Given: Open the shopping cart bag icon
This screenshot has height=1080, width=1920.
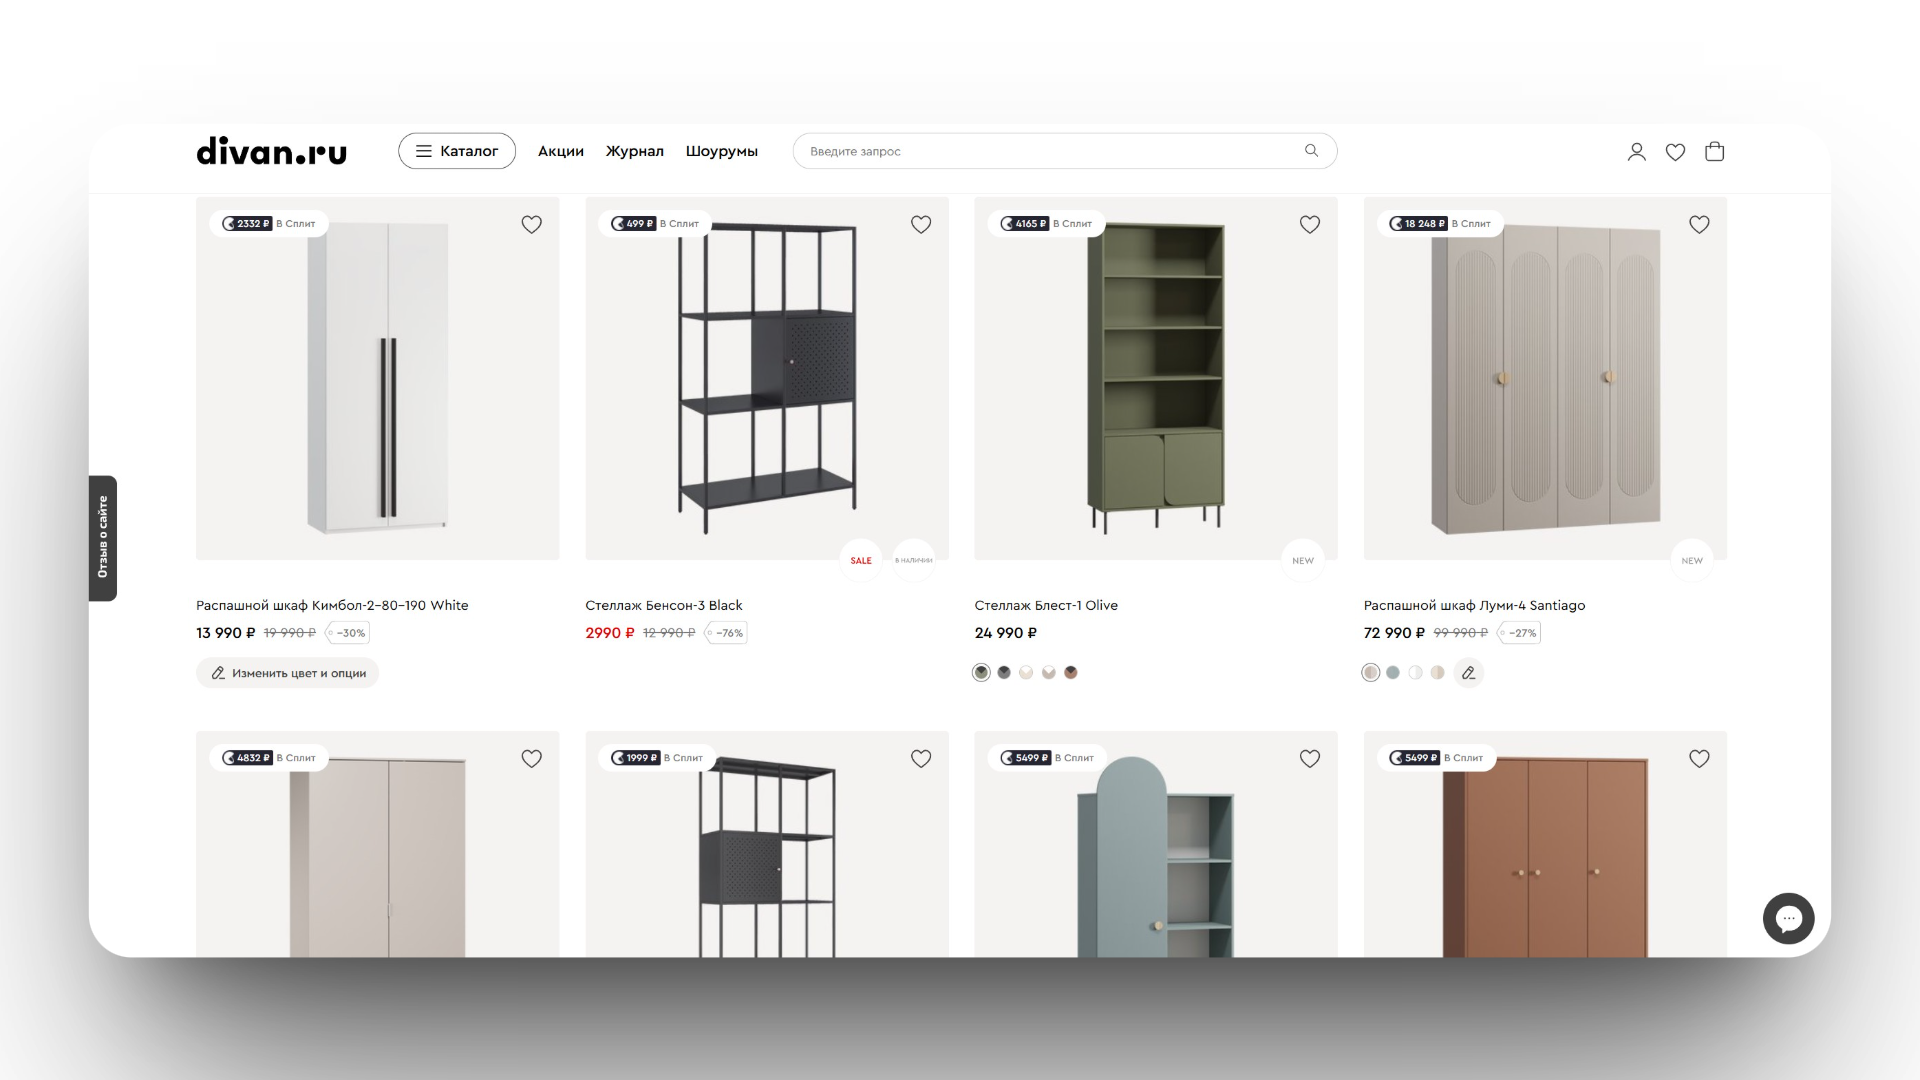Looking at the screenshot, I should (1714, 151).
